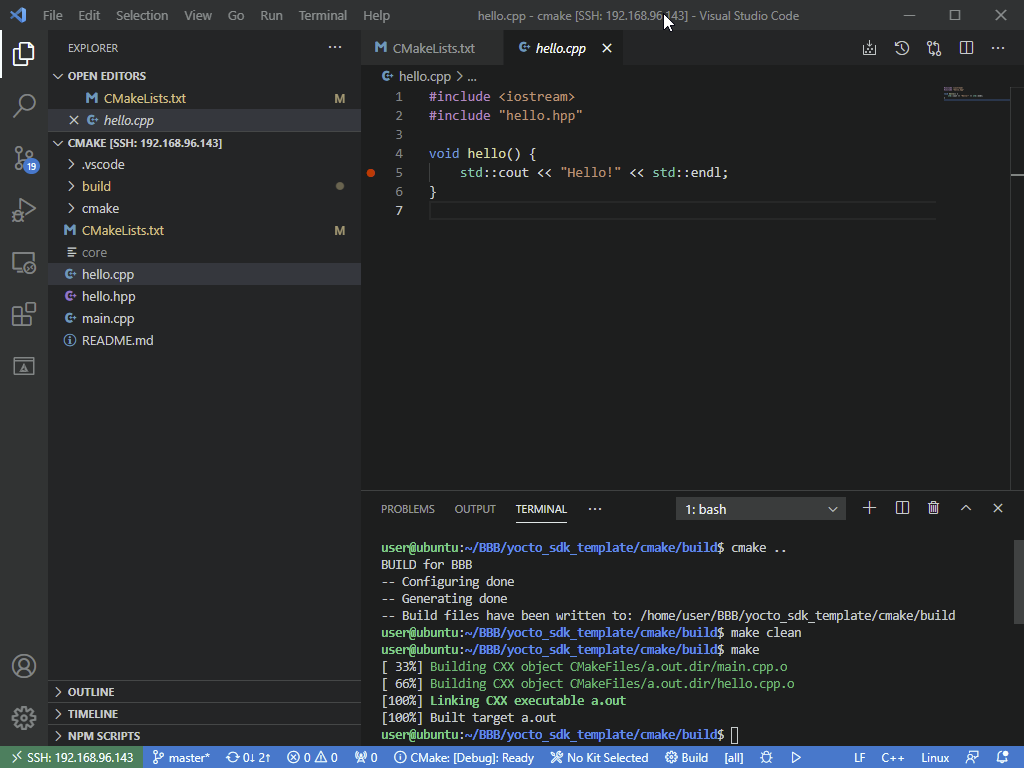
Task: Split the terminal panel
Action: [x=902, y=508]
